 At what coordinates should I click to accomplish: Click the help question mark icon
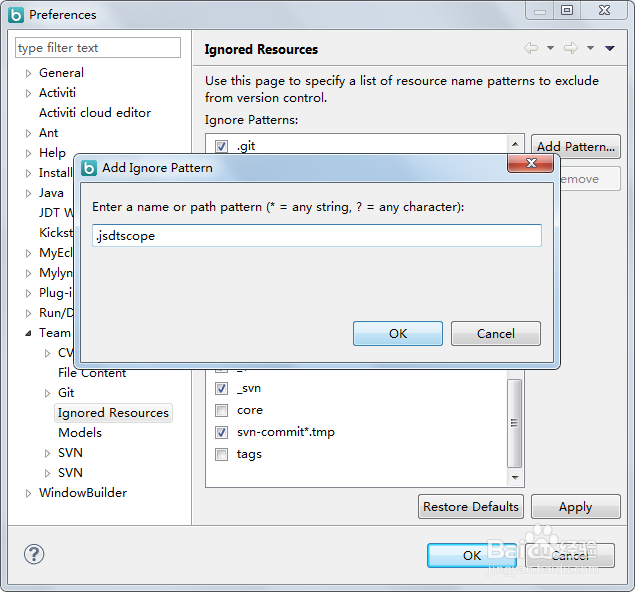click(x=34, y=554)
